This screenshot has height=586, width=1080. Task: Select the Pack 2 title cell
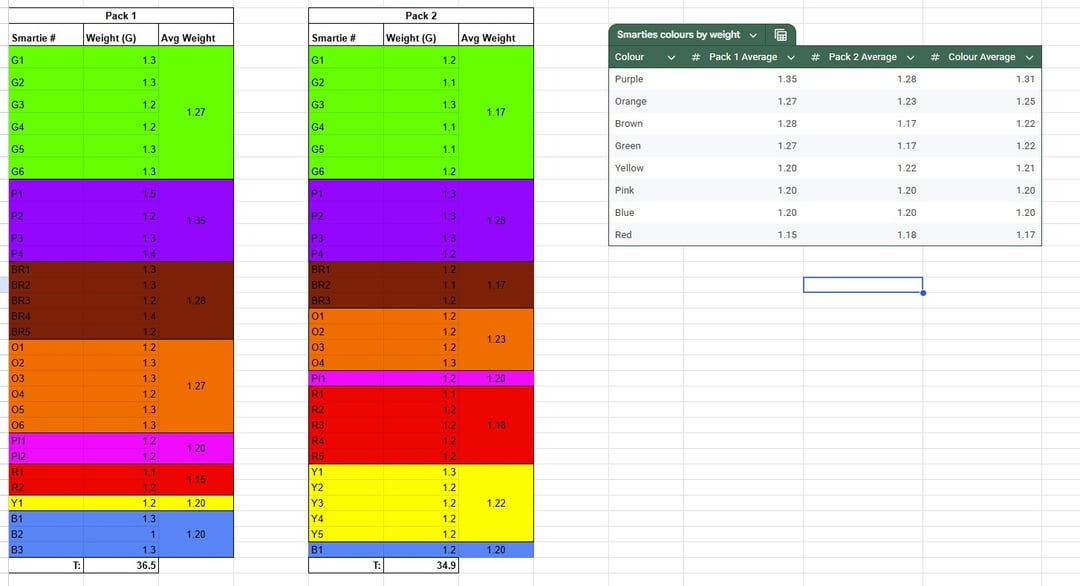(x=421, y=16)
